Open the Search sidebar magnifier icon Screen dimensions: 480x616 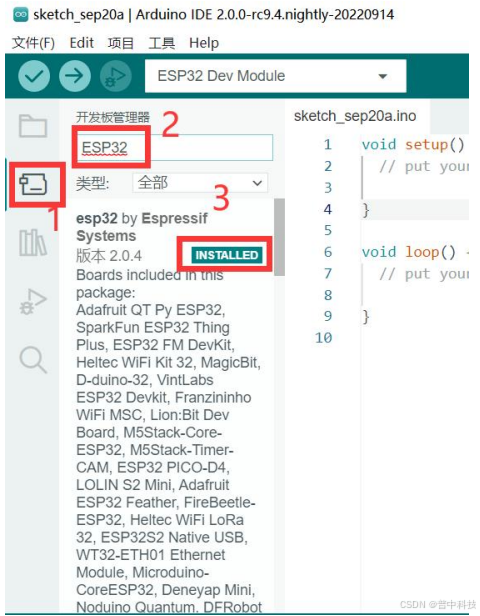(33, 360)
